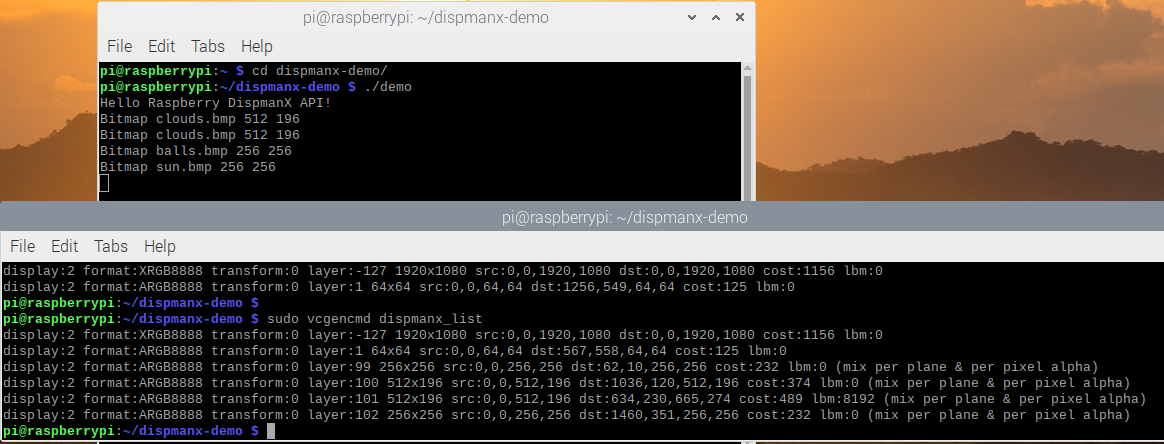The image size is (1164, 444).
Task: Click the layer:99 output line
Action: (551, 367)
